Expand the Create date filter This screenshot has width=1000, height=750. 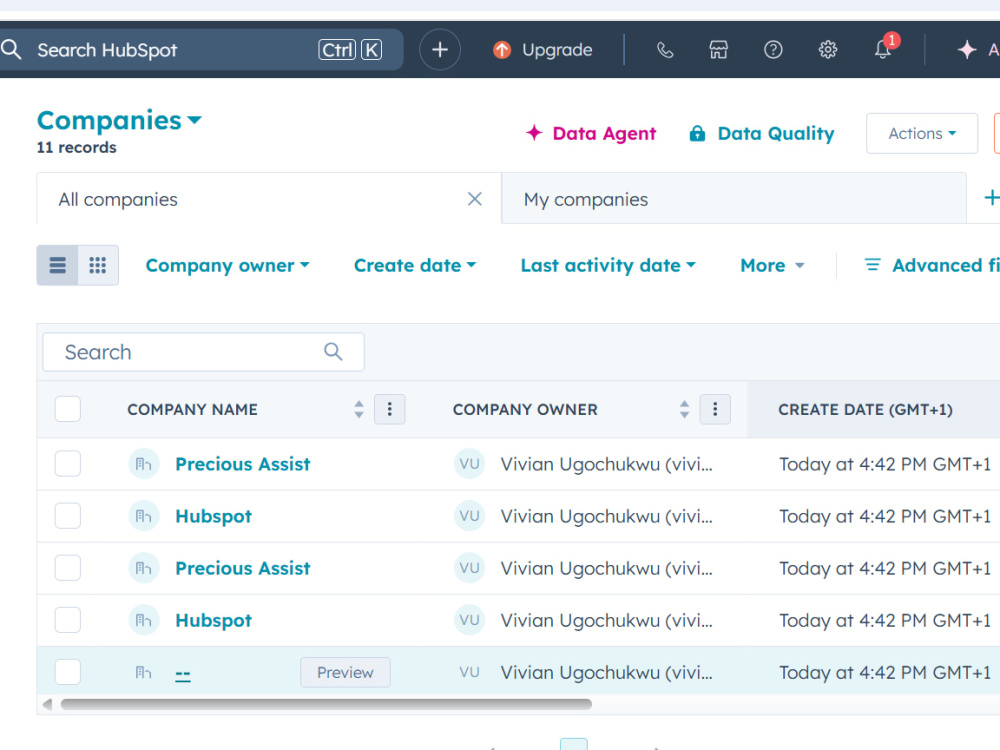pyautogui.click(x=415, y=265)
